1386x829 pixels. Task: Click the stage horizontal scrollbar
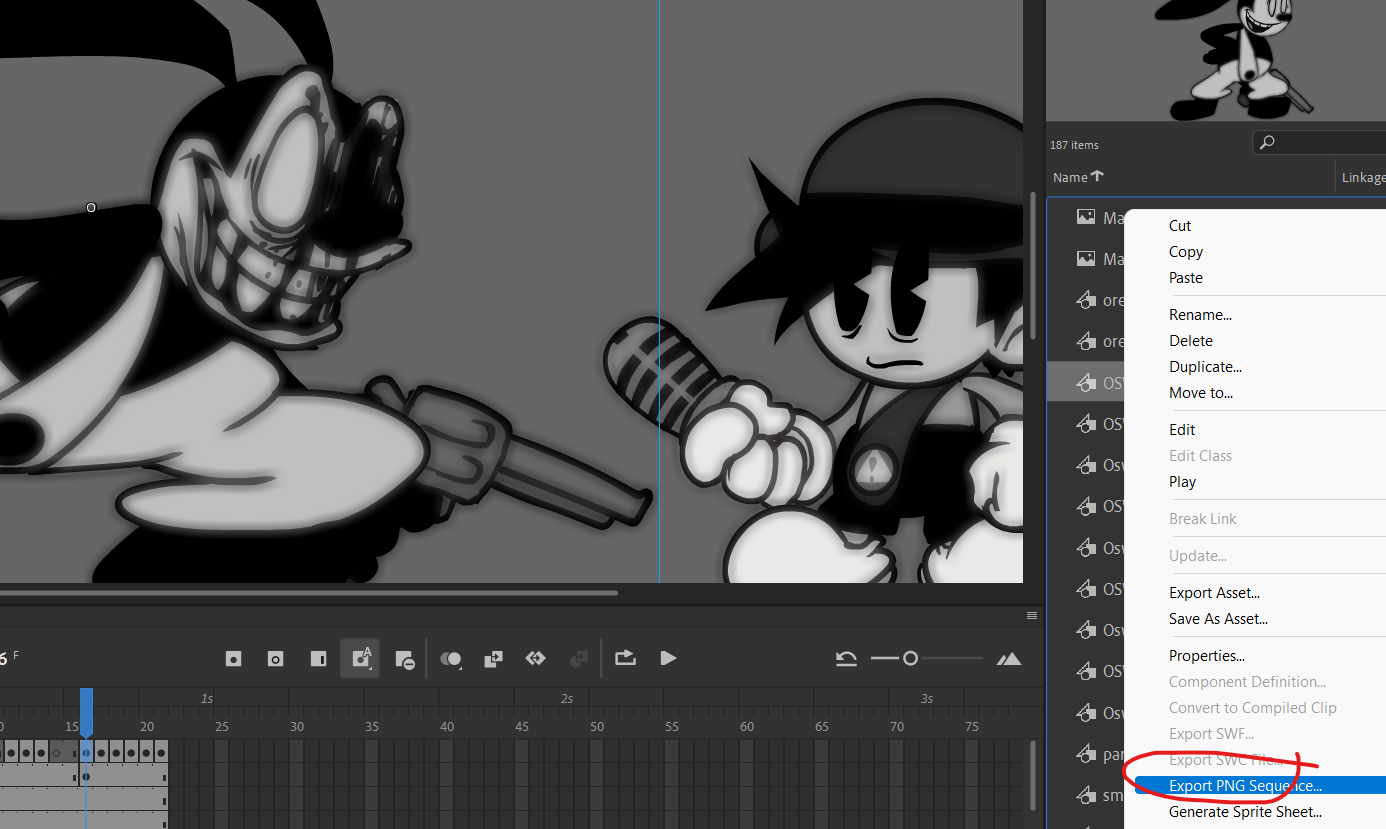pos(308,593)
